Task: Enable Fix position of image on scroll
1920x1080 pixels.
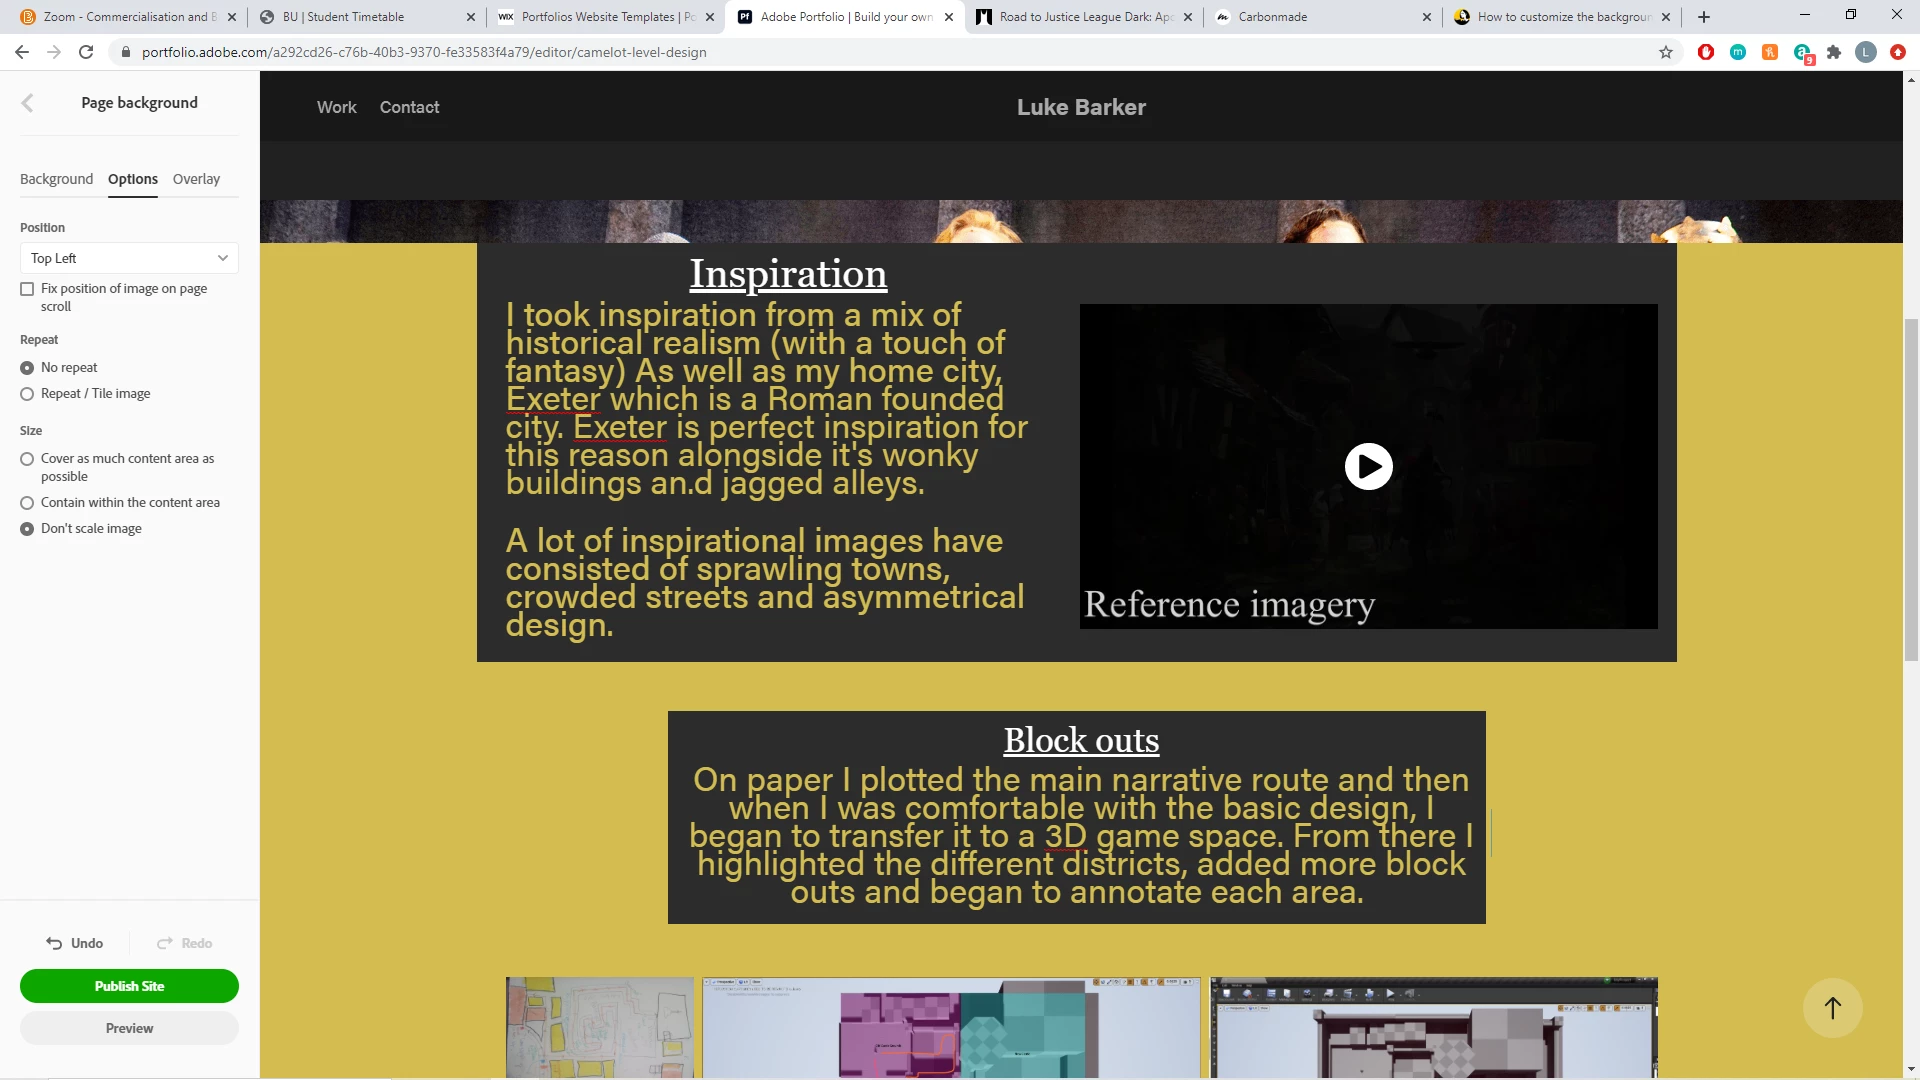Action: click(27, 289)
